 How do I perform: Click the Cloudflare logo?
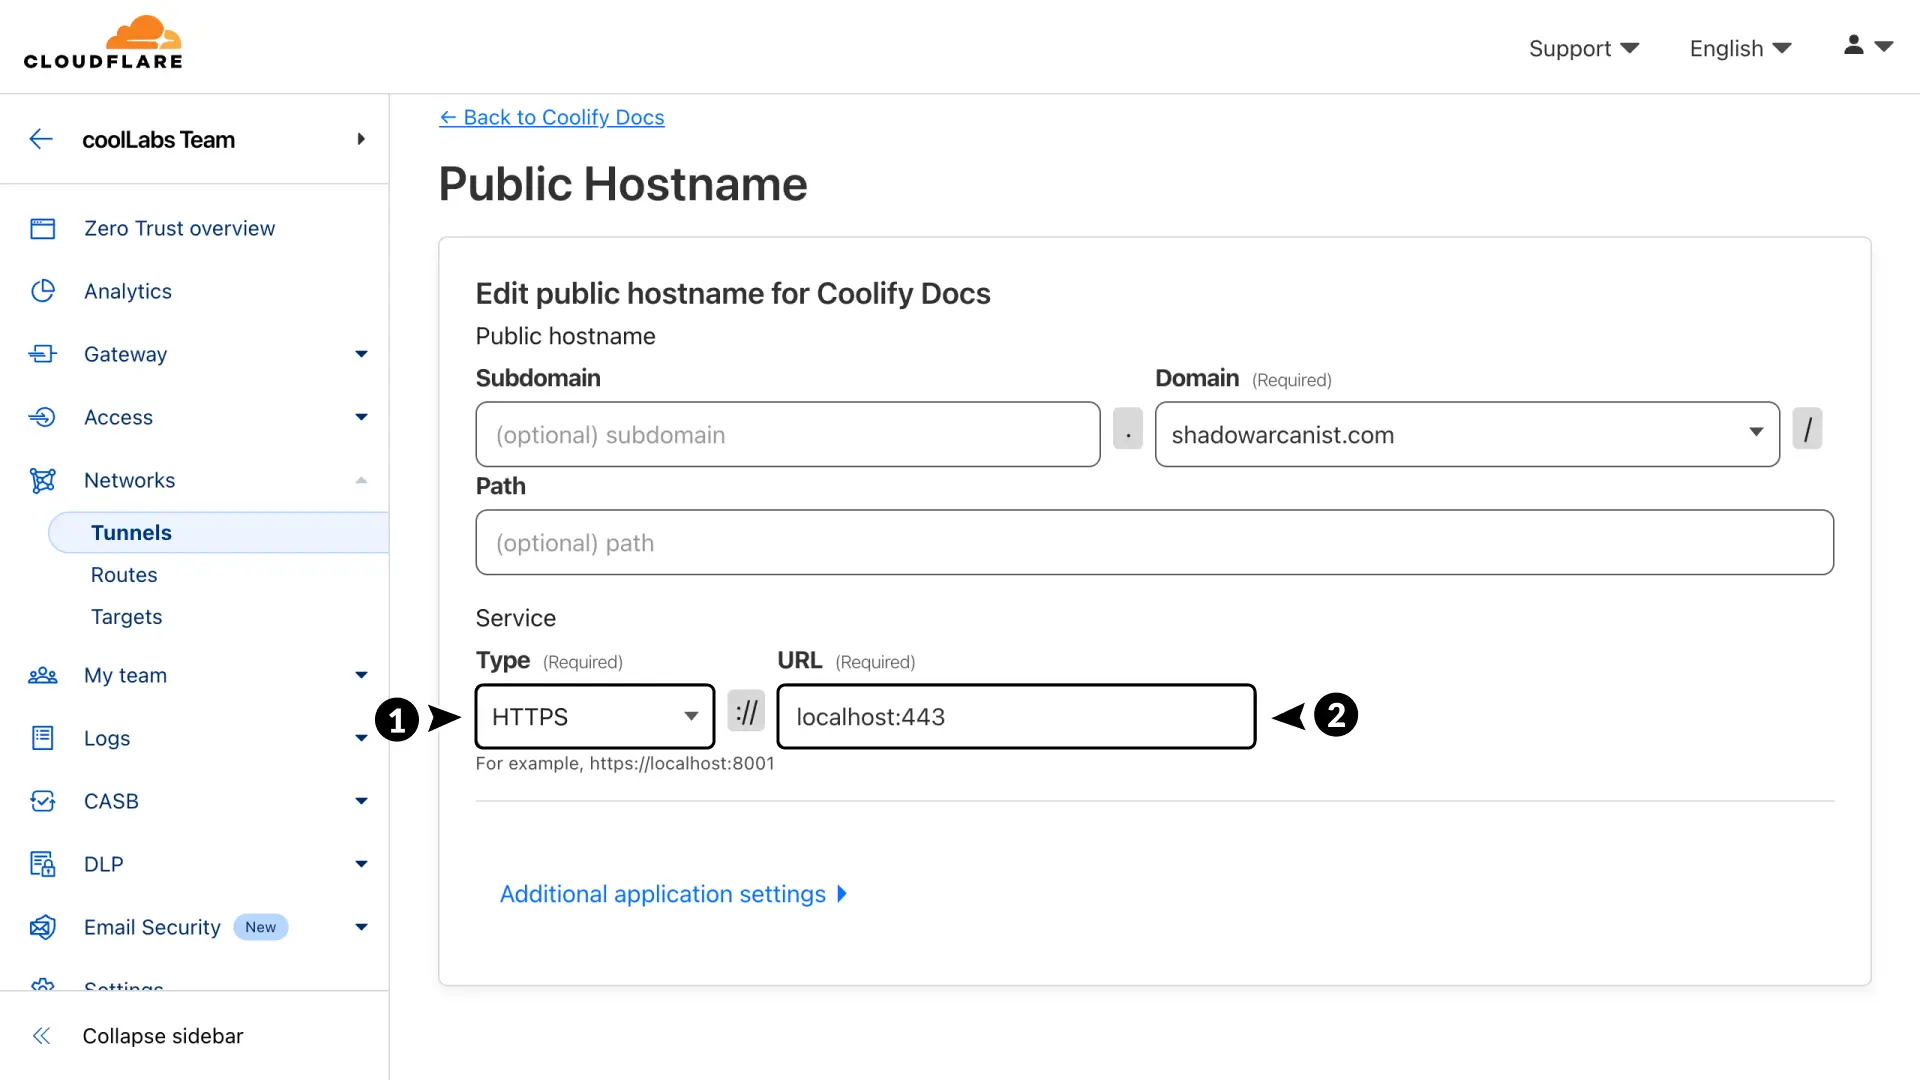pos(103,43)
